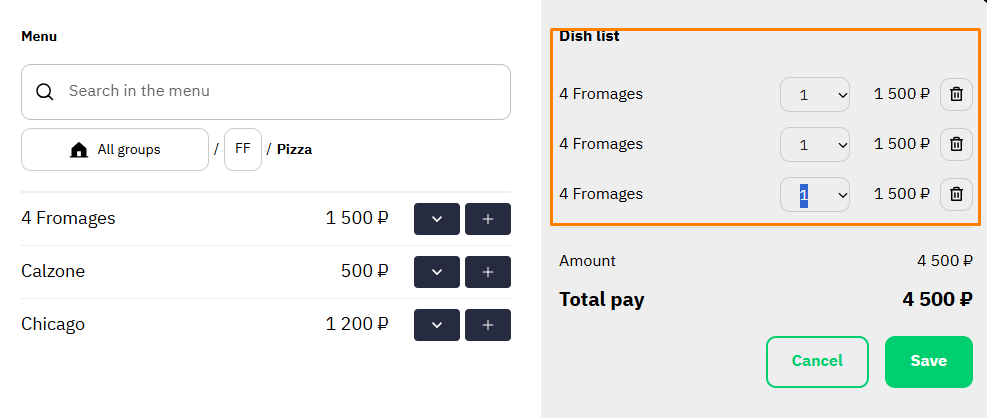The width and height of the screenshot is (987, 418).
Task: Open quantity dropdown of second dish
Action: pos(815,144)
